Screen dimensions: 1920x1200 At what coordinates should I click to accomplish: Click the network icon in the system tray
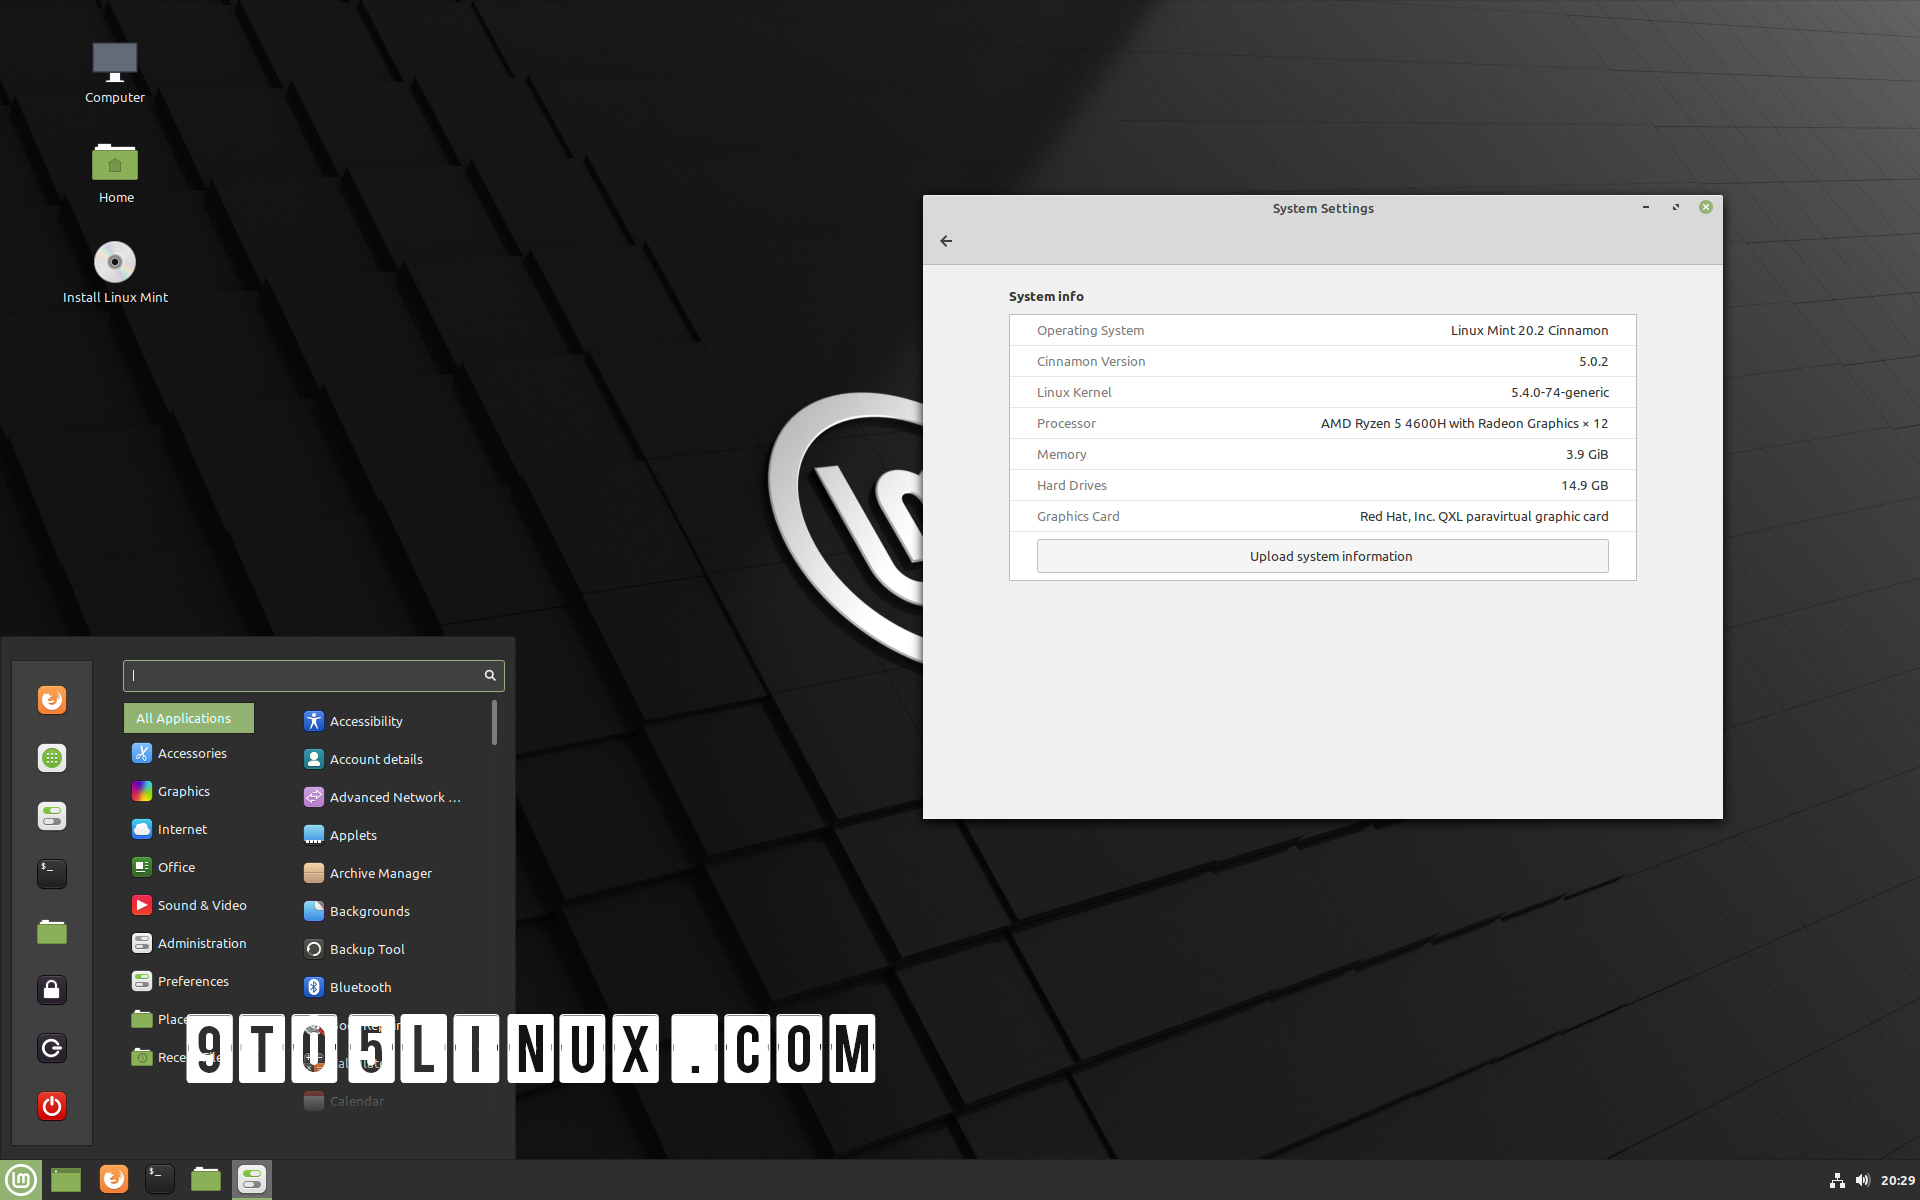point(1838,1180)
